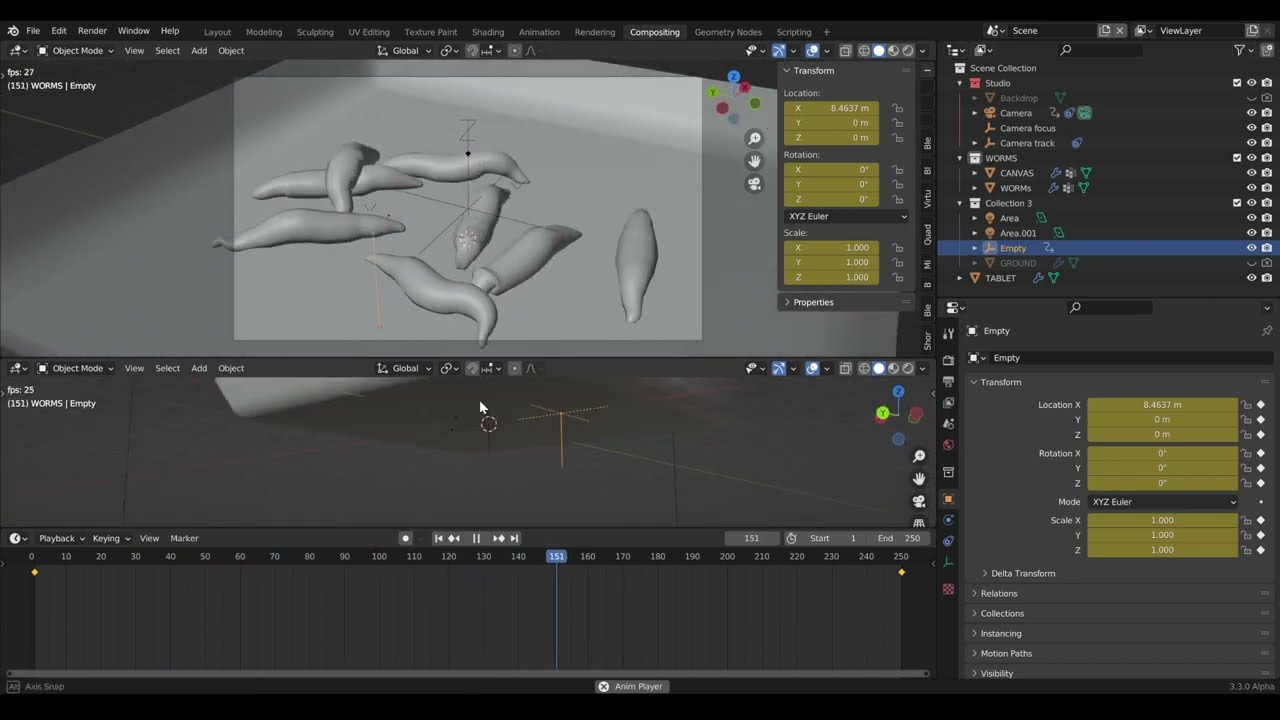The image size is (1280, 720).
Task: Hide the CANVAS object in viewport
Action: click(1251, 173)
